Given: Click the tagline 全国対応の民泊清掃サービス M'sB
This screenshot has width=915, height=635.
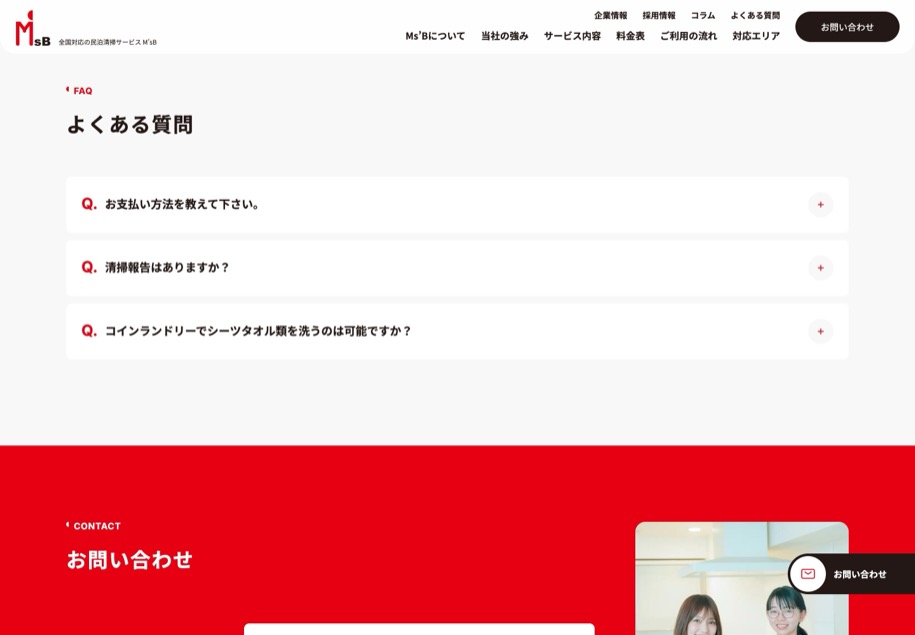Looking at the screenshot, I should tap(107, 43).
